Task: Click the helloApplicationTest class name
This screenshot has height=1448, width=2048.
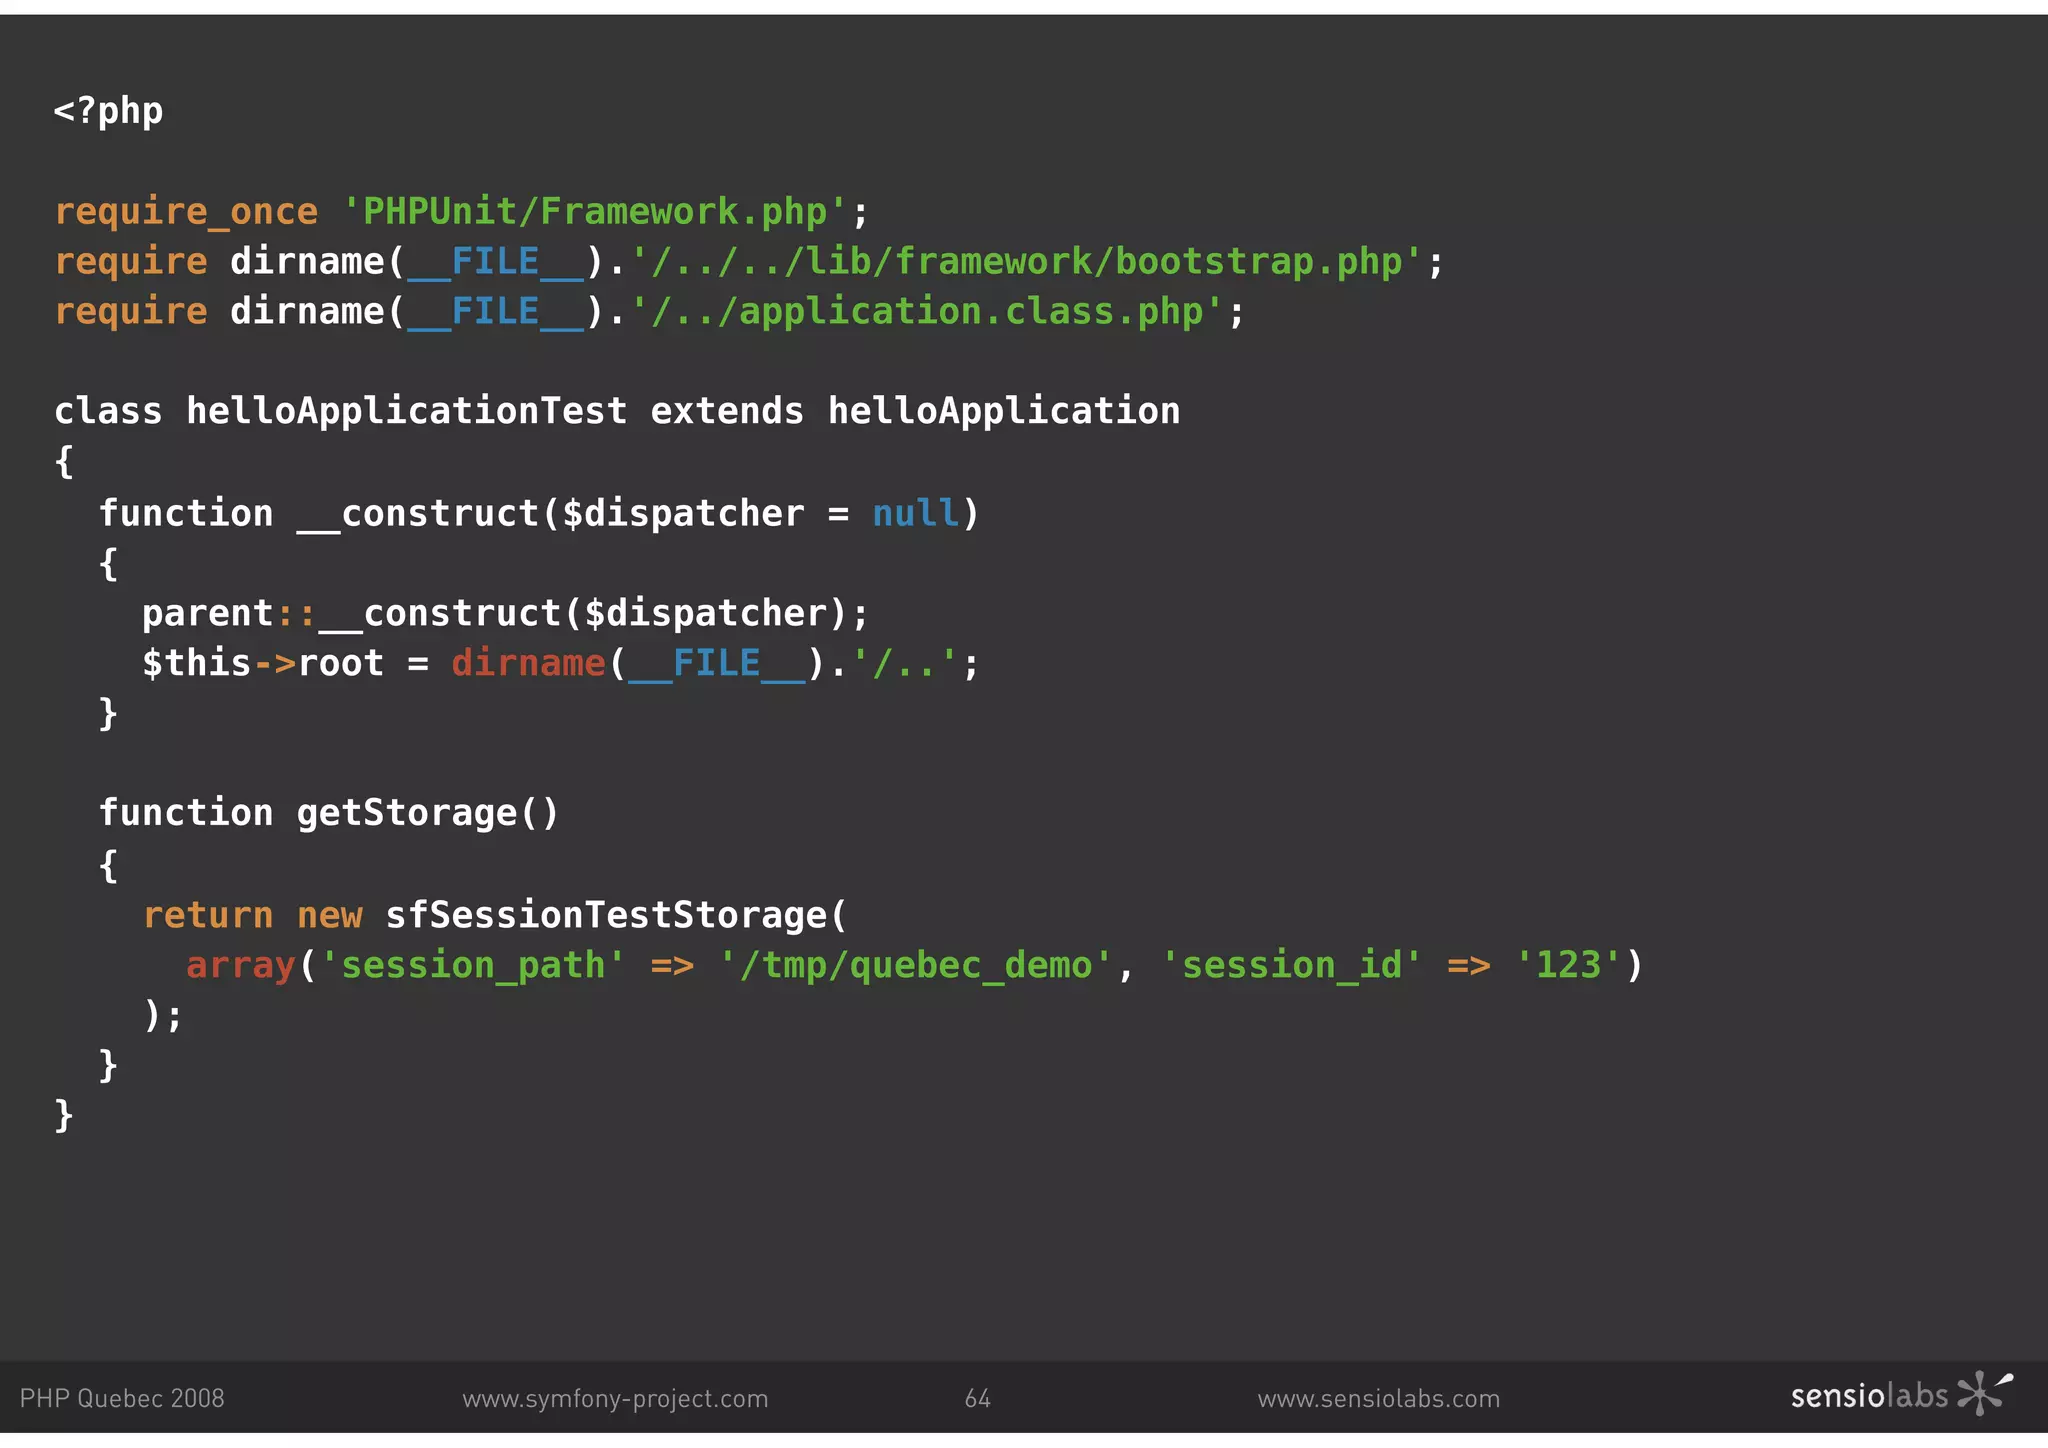Action: (x=406, y=411)
